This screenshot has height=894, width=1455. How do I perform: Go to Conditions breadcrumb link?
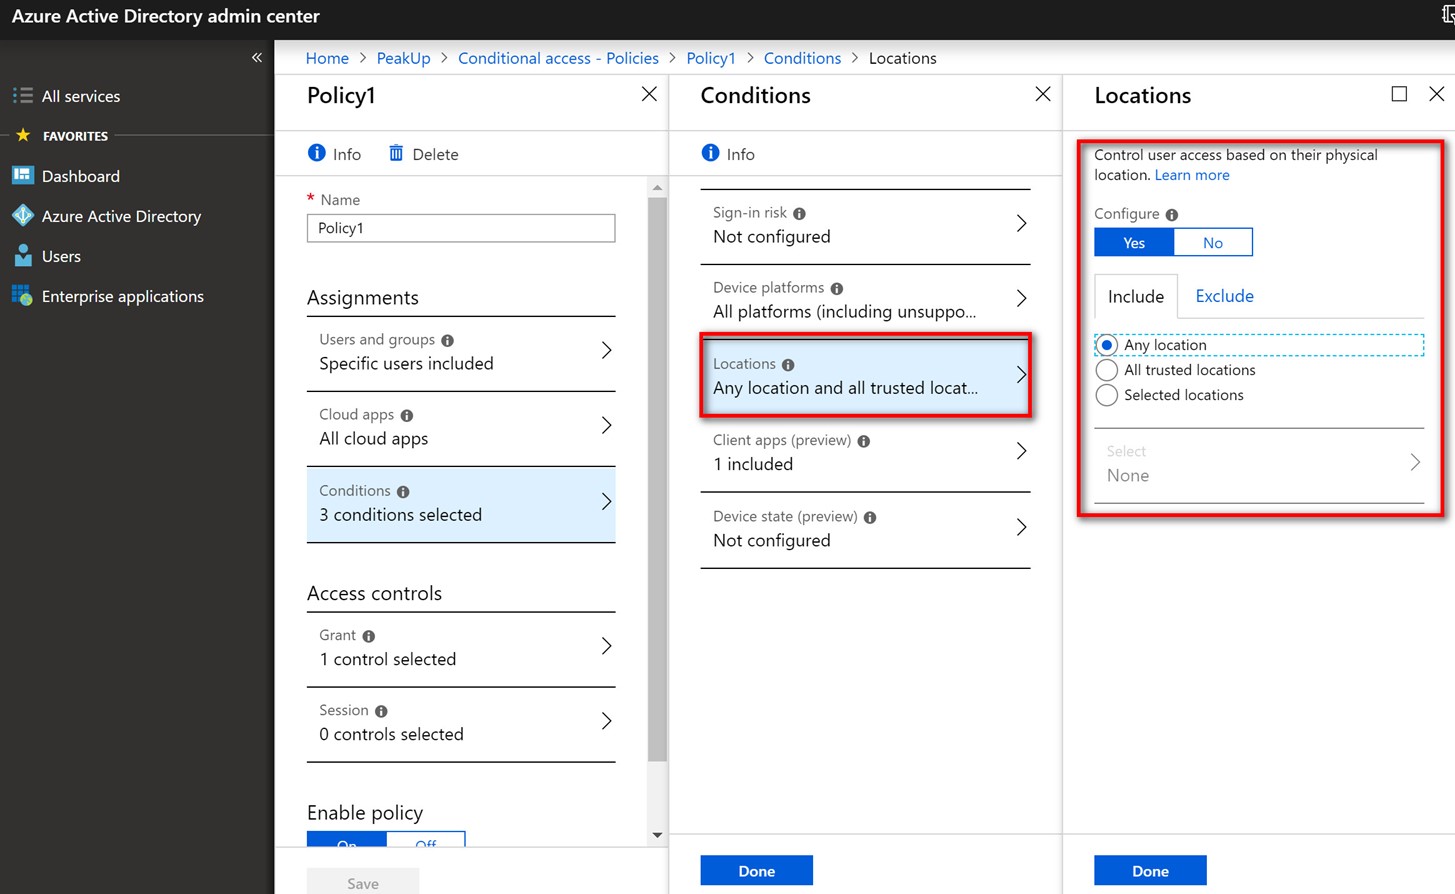[802, 58]
